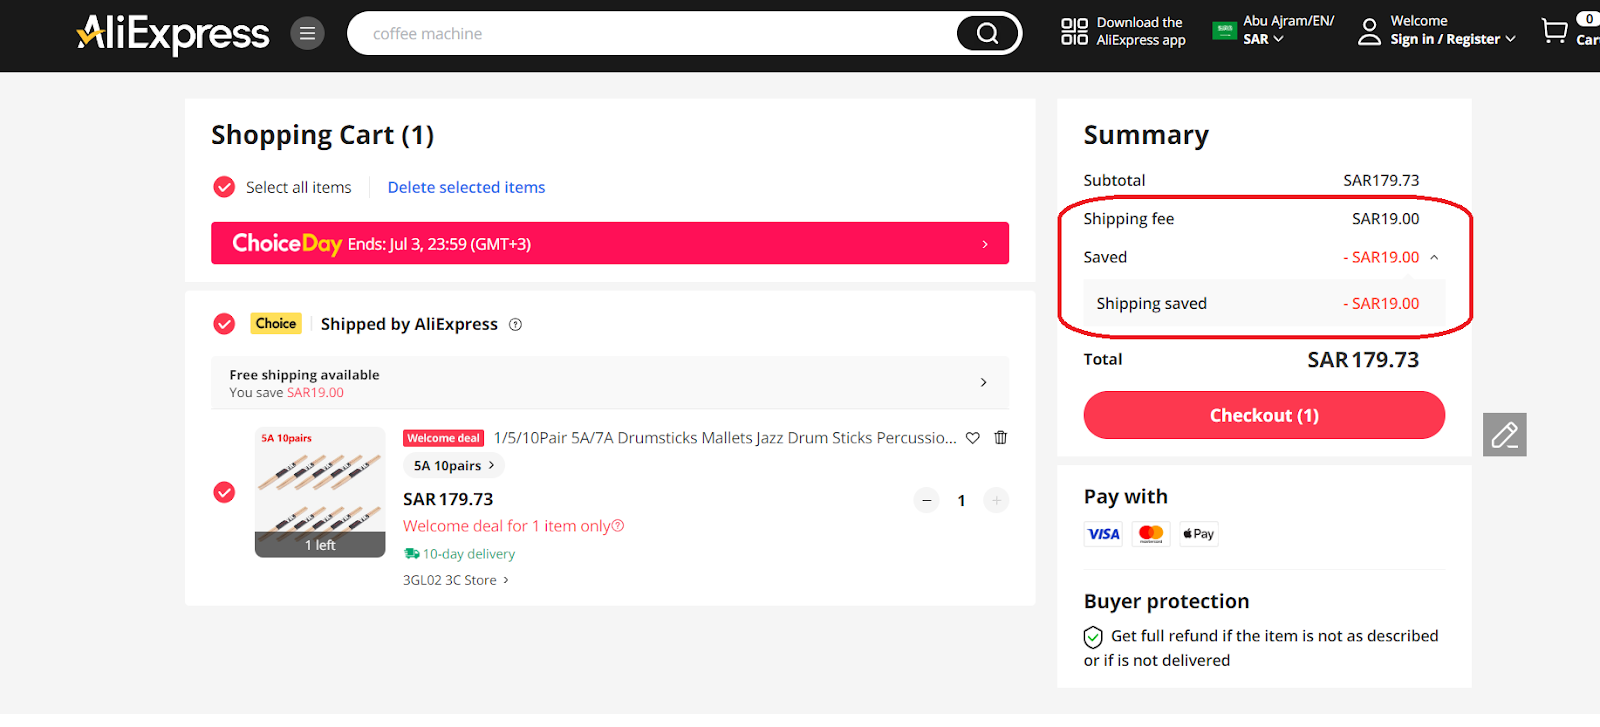
Task: Click the info icon beside Shipped by AliExpress
Action: point(515,324)
